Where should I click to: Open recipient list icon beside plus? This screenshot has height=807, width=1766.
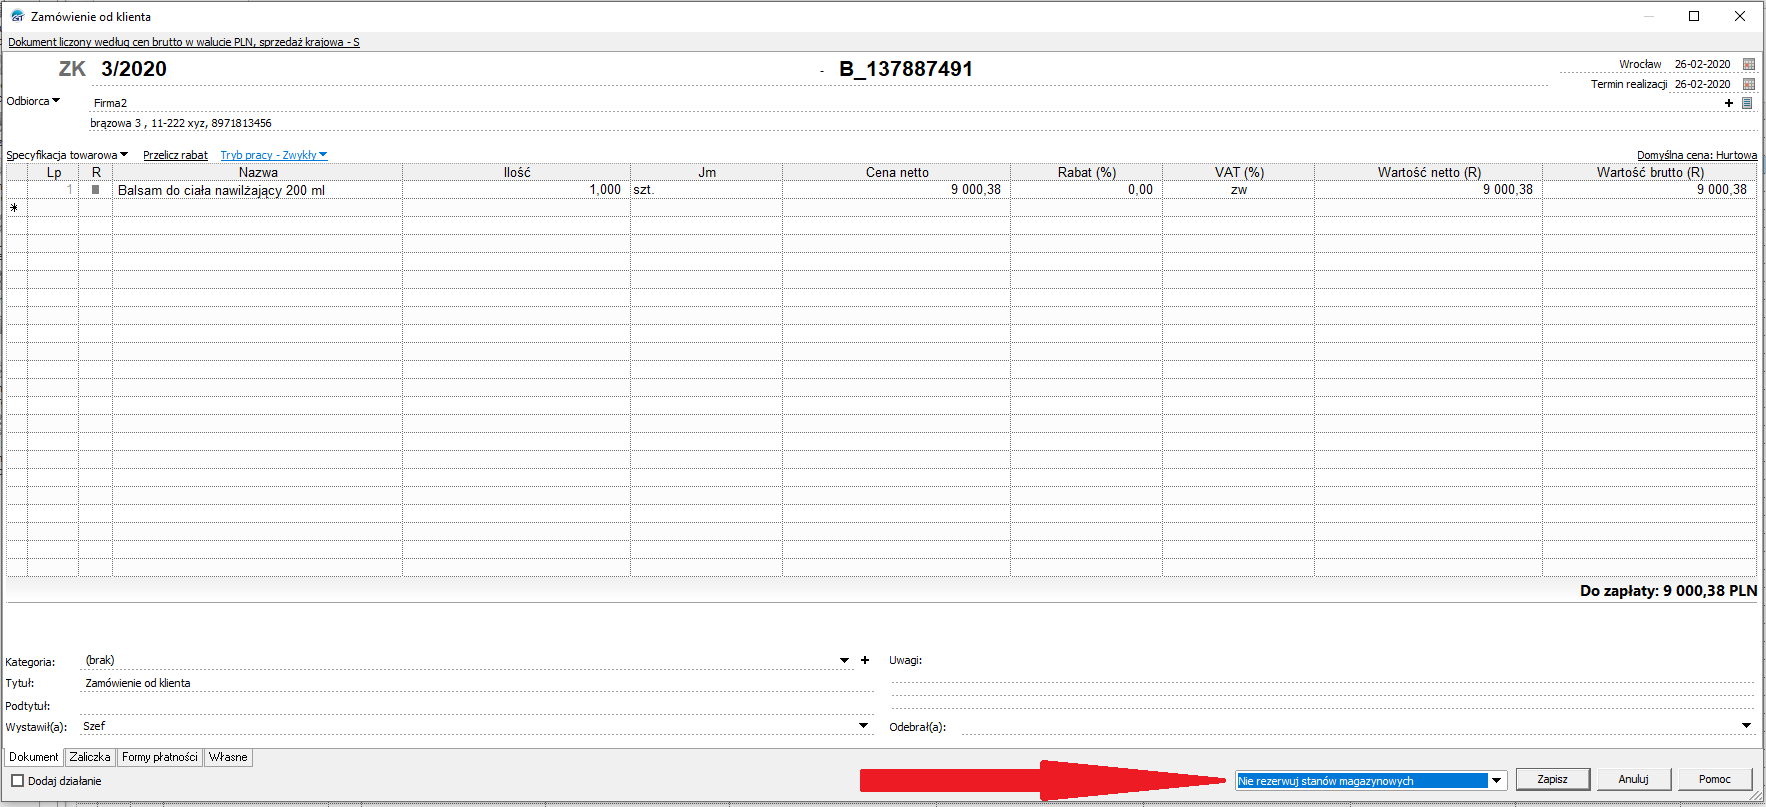[x=1747, y=103]
